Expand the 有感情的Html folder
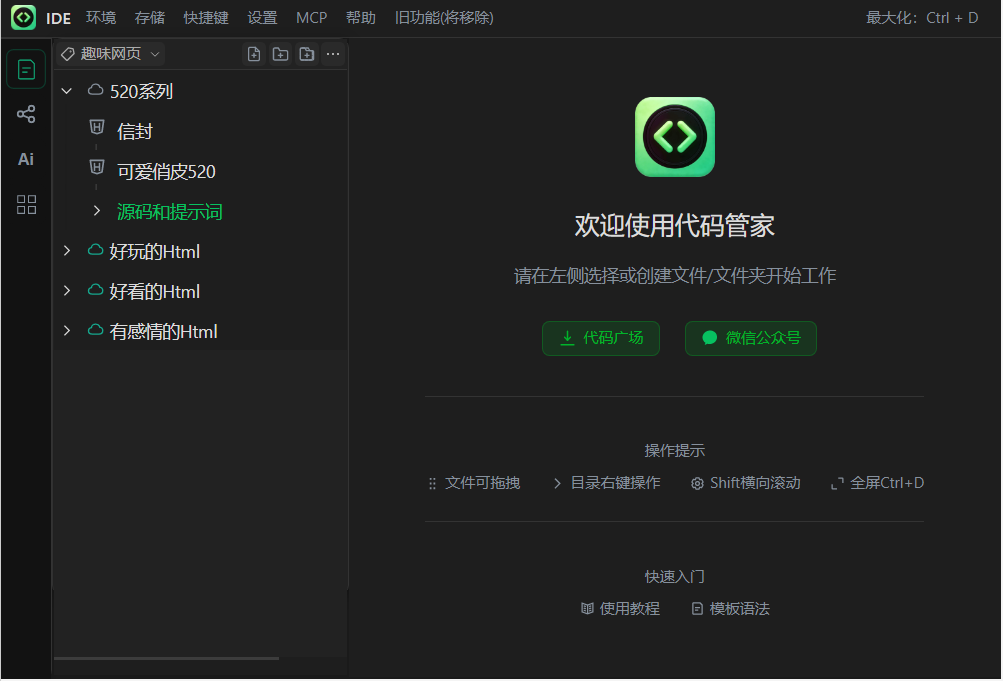Screen dimensions: 1003x681 [x=67, y=331]
